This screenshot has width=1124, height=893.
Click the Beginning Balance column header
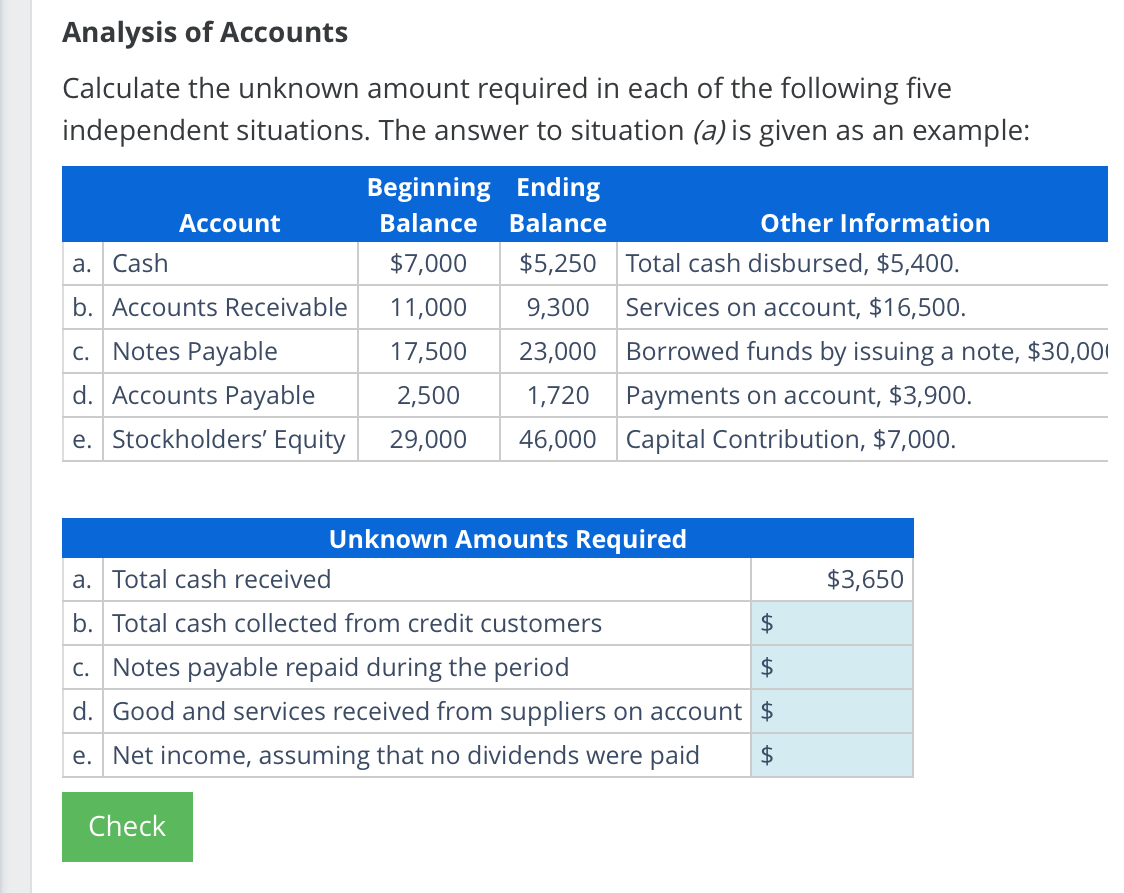pyautogui.click(x=428, y=204)
